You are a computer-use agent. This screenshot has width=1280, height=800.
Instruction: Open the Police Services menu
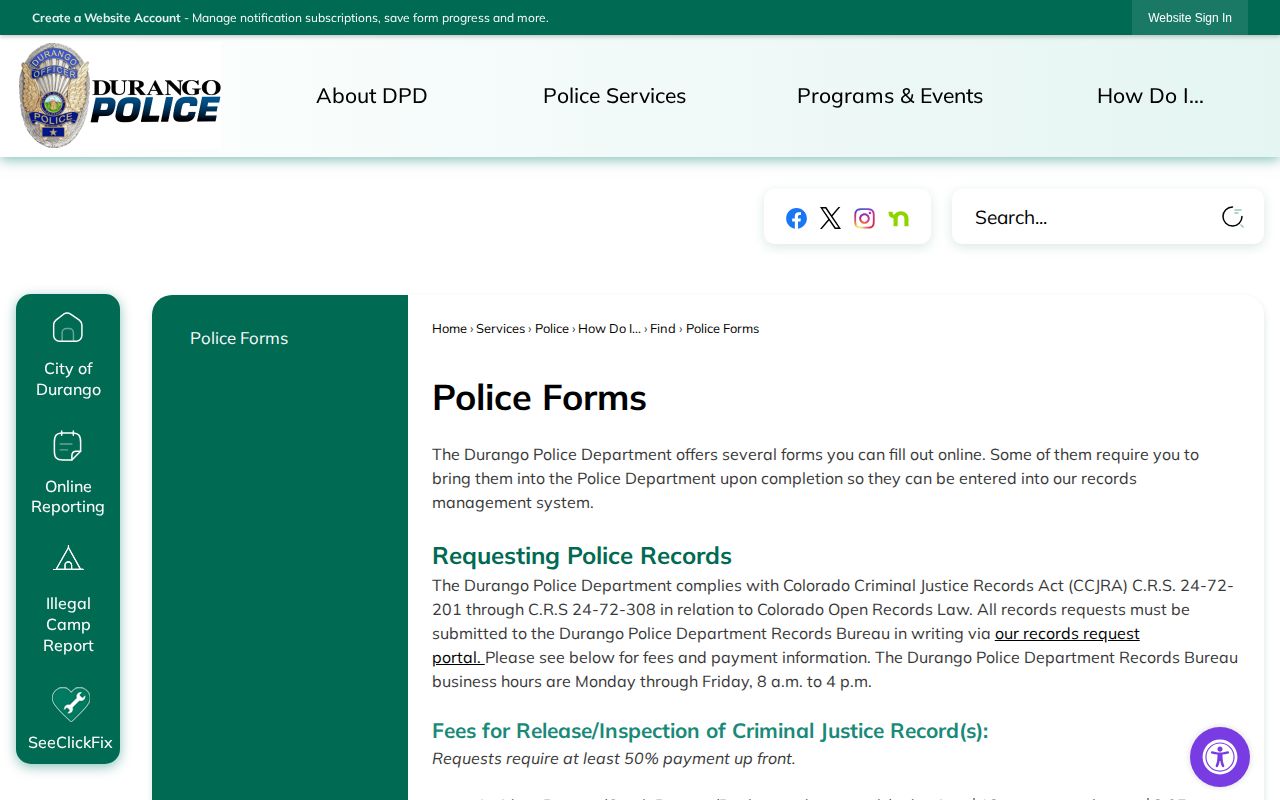tap(614, 96)
